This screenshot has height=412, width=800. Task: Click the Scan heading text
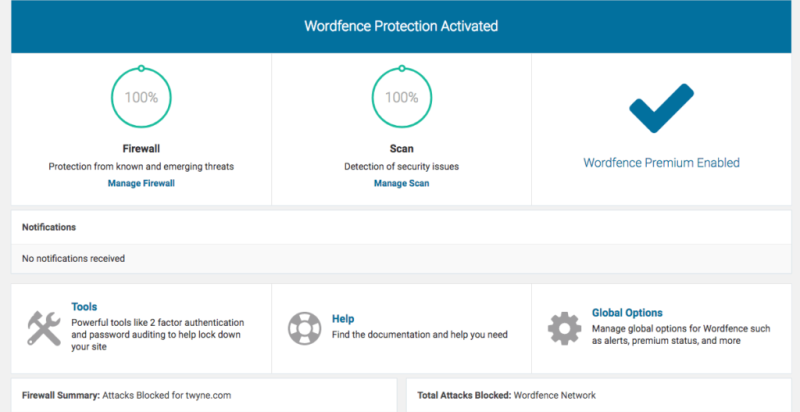(402, 149)
